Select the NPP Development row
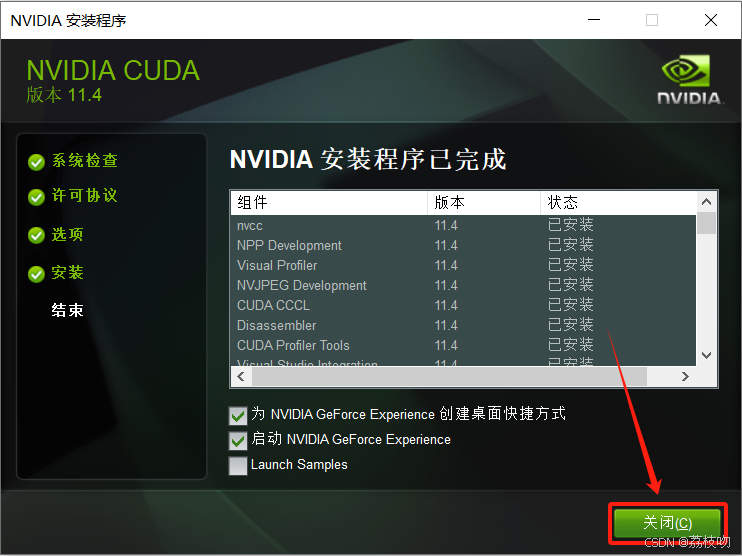Image resolution: width=742 pixels, height=556 pixels. coord(464,245)
